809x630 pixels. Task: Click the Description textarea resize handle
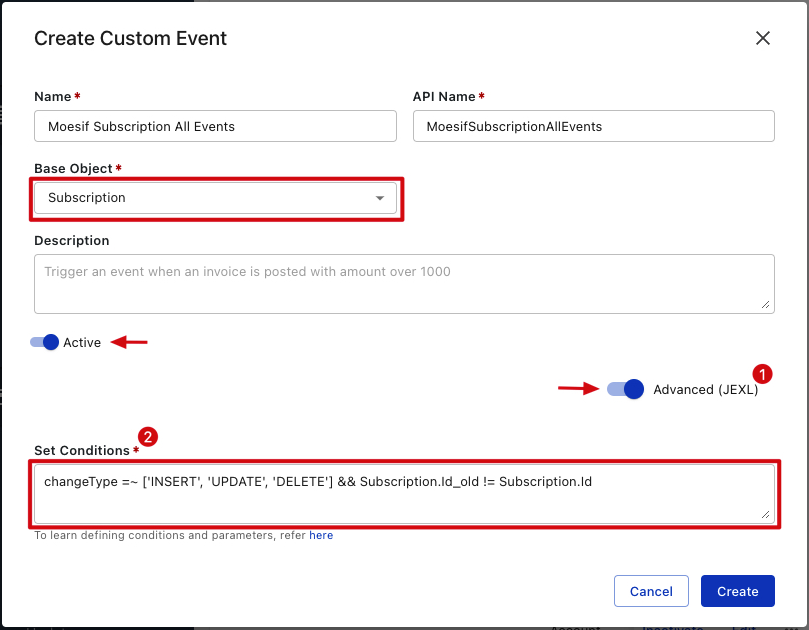[766, 305]
